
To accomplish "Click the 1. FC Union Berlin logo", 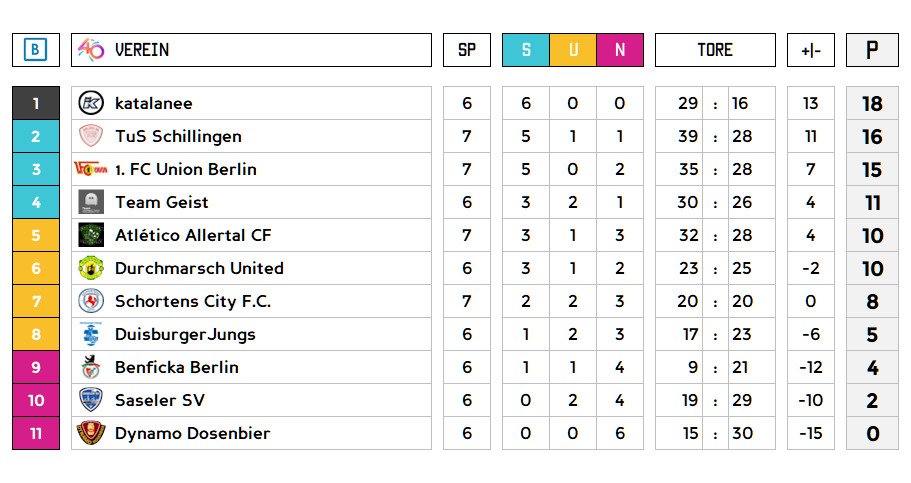I will click(x=91, y=169).
